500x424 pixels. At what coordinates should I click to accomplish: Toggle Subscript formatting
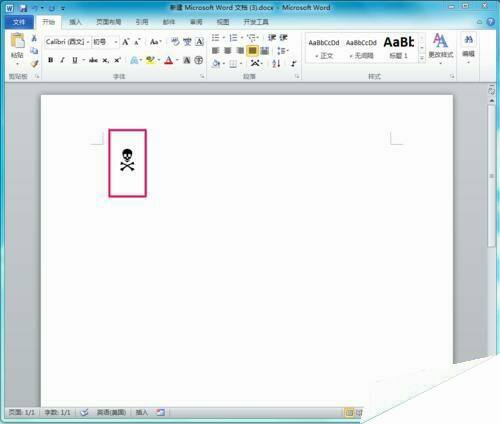coord(105,60)
